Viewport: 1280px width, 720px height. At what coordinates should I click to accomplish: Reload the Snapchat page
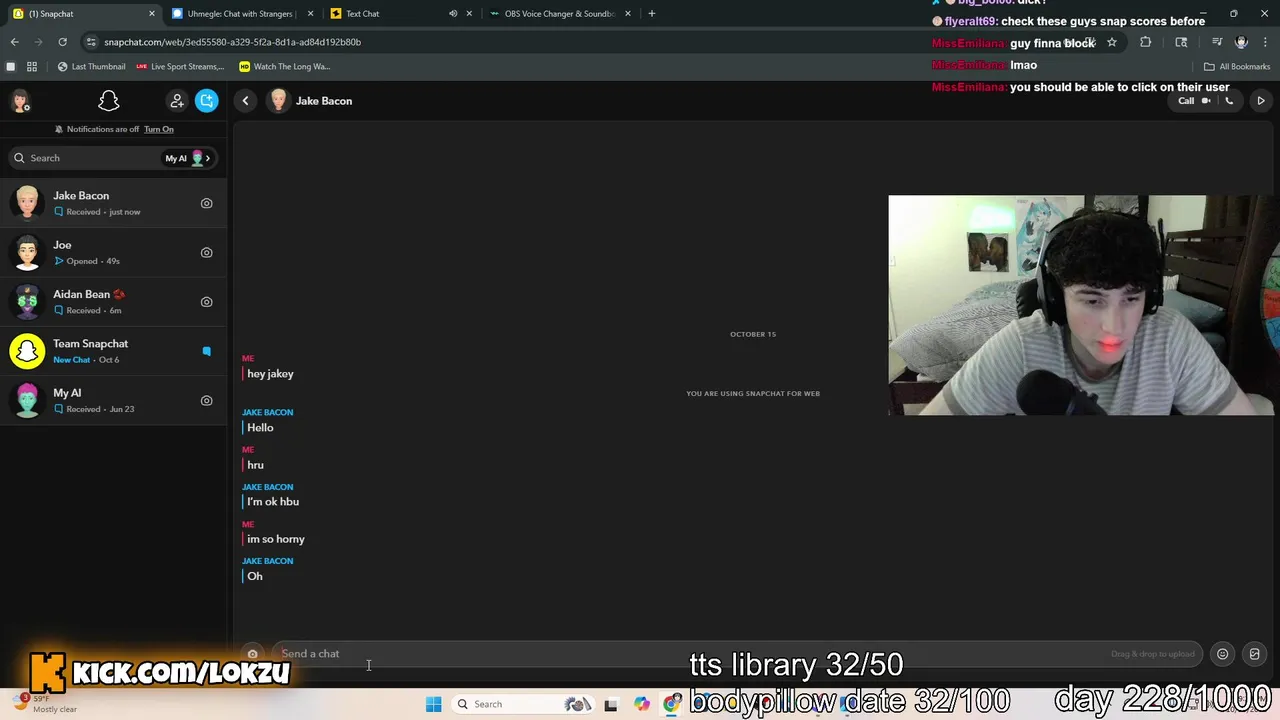coord(62,42)
